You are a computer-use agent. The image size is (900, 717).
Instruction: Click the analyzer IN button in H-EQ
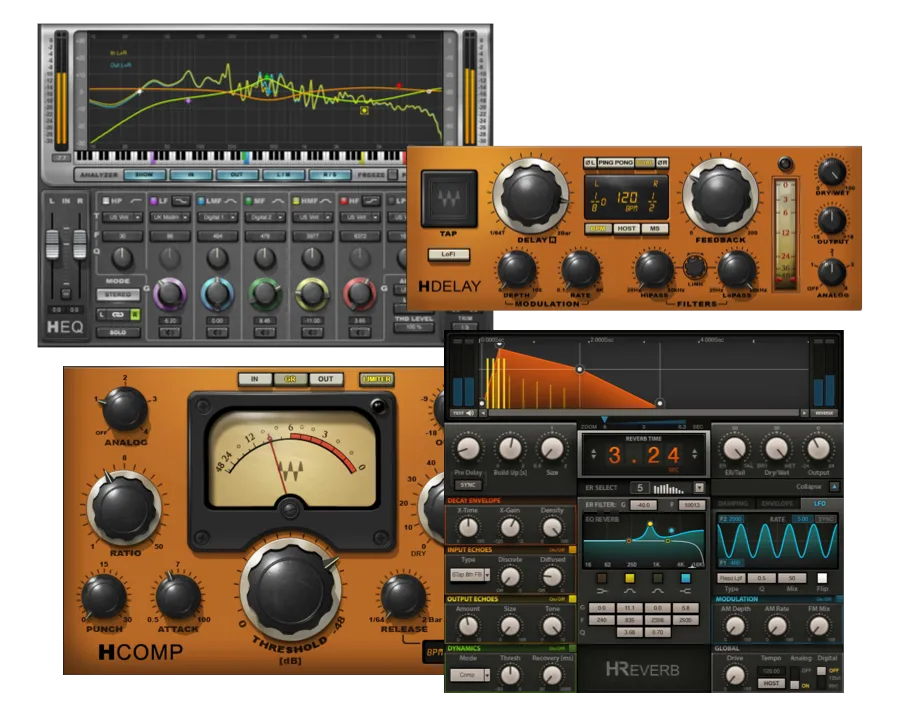[x=191, y=175]
